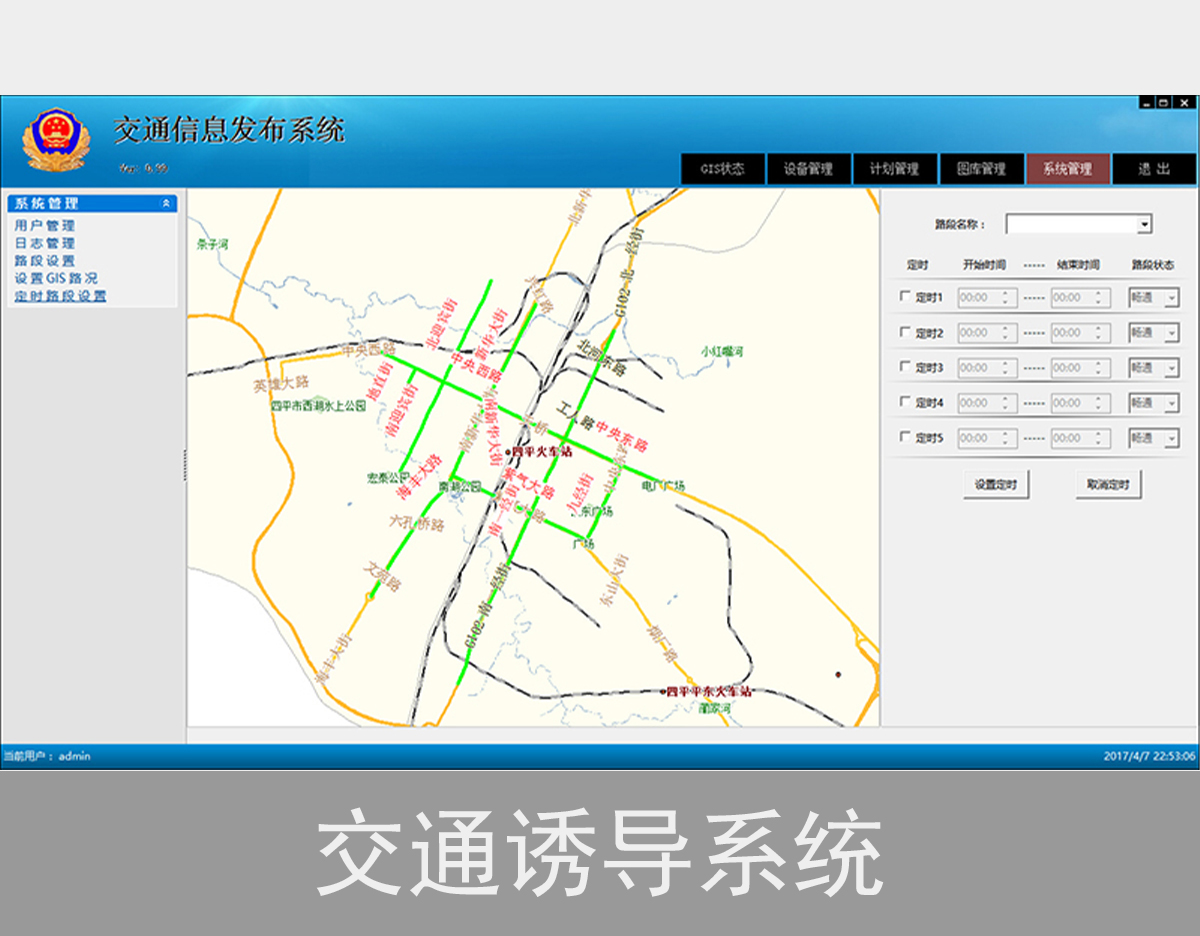Screen dimensions: 1200x936
Task: Click the maximize window icon
Action: [x=1163, y=102]
